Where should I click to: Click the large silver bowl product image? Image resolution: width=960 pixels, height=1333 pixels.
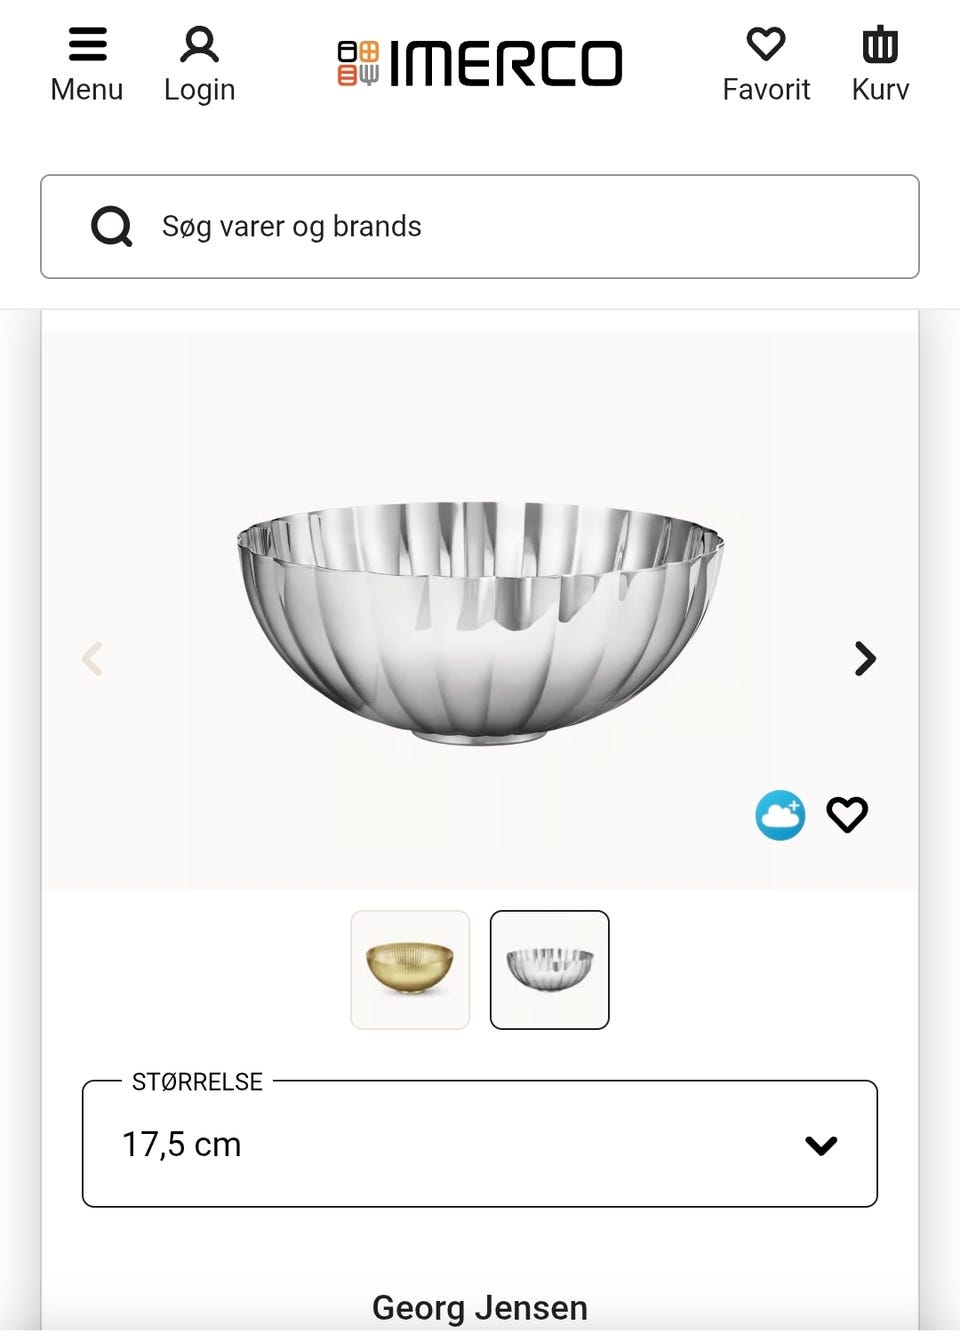pyautogui.click(x=480, y=620)
